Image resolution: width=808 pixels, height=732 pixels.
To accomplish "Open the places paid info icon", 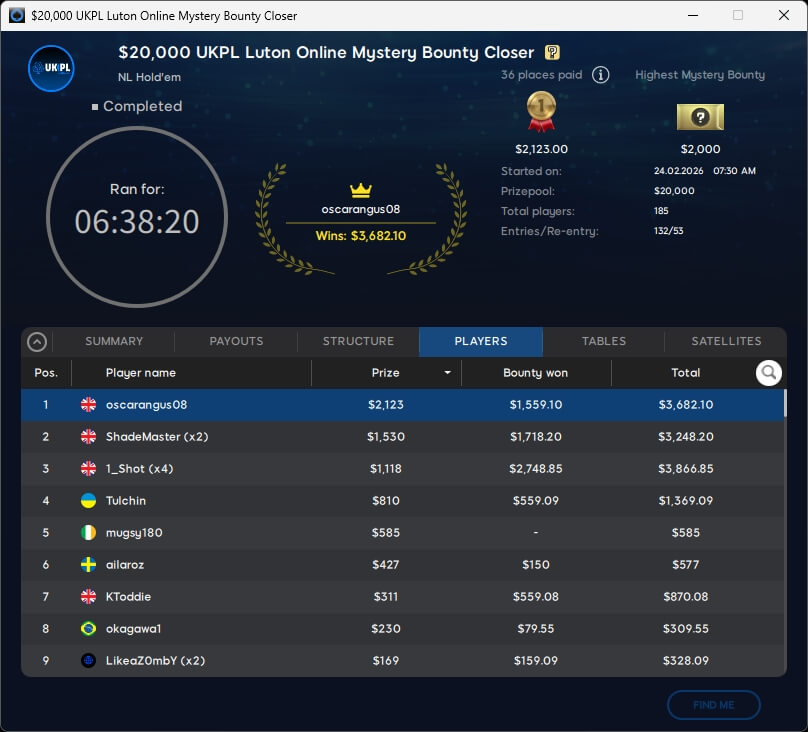I will click(600, 75).
